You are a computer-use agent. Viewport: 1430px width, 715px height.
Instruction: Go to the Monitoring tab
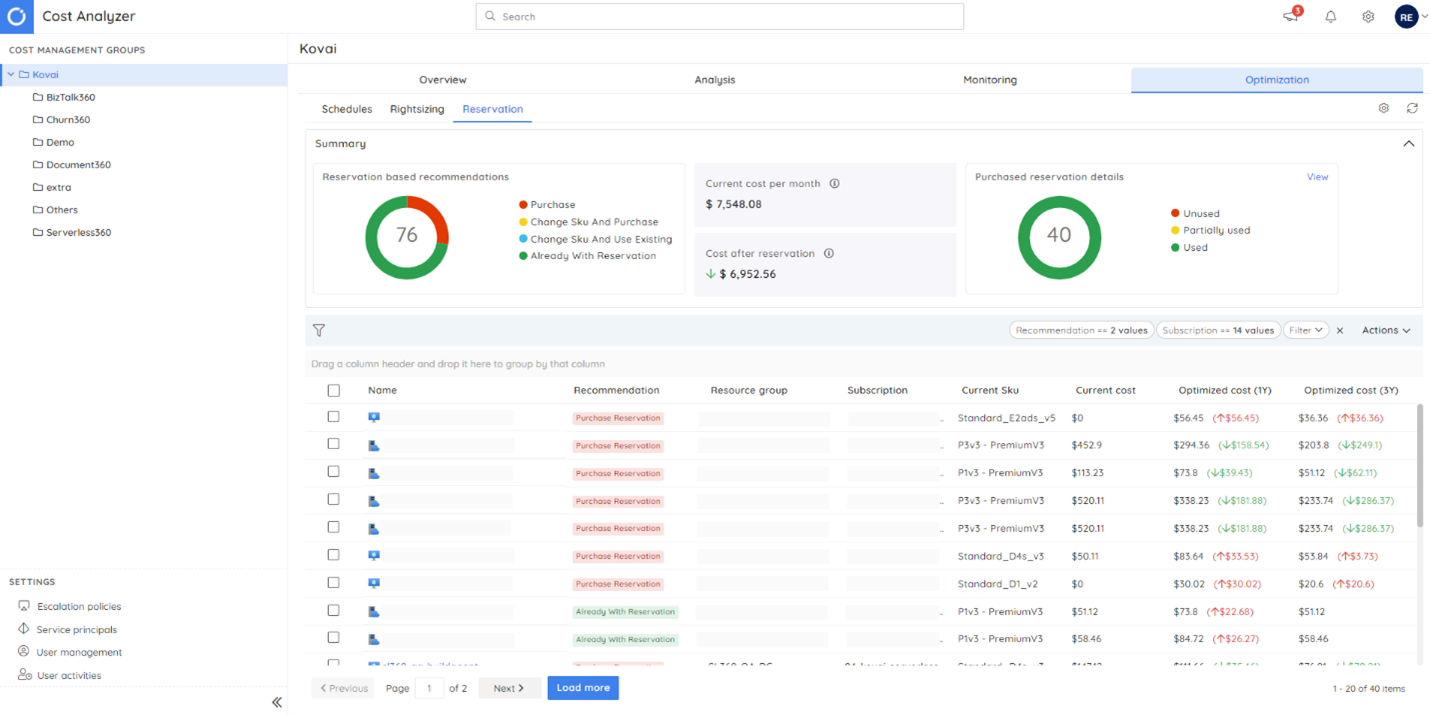click(x=989, y=79)
